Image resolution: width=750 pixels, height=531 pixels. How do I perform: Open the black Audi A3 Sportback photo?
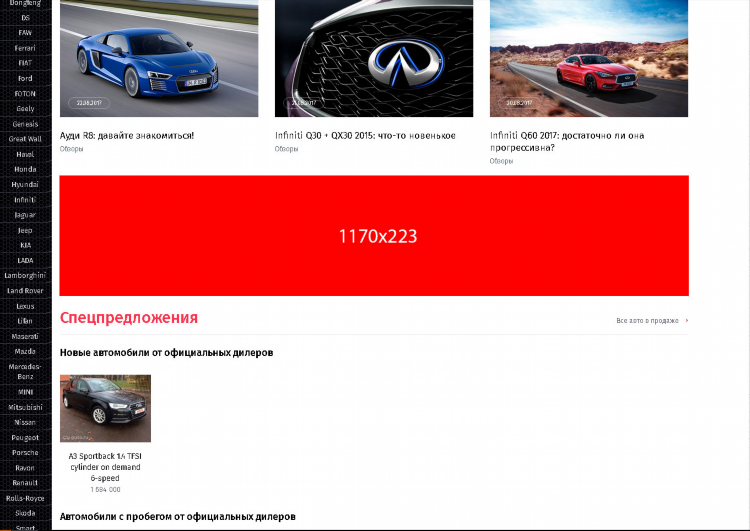tap(105, 409)
